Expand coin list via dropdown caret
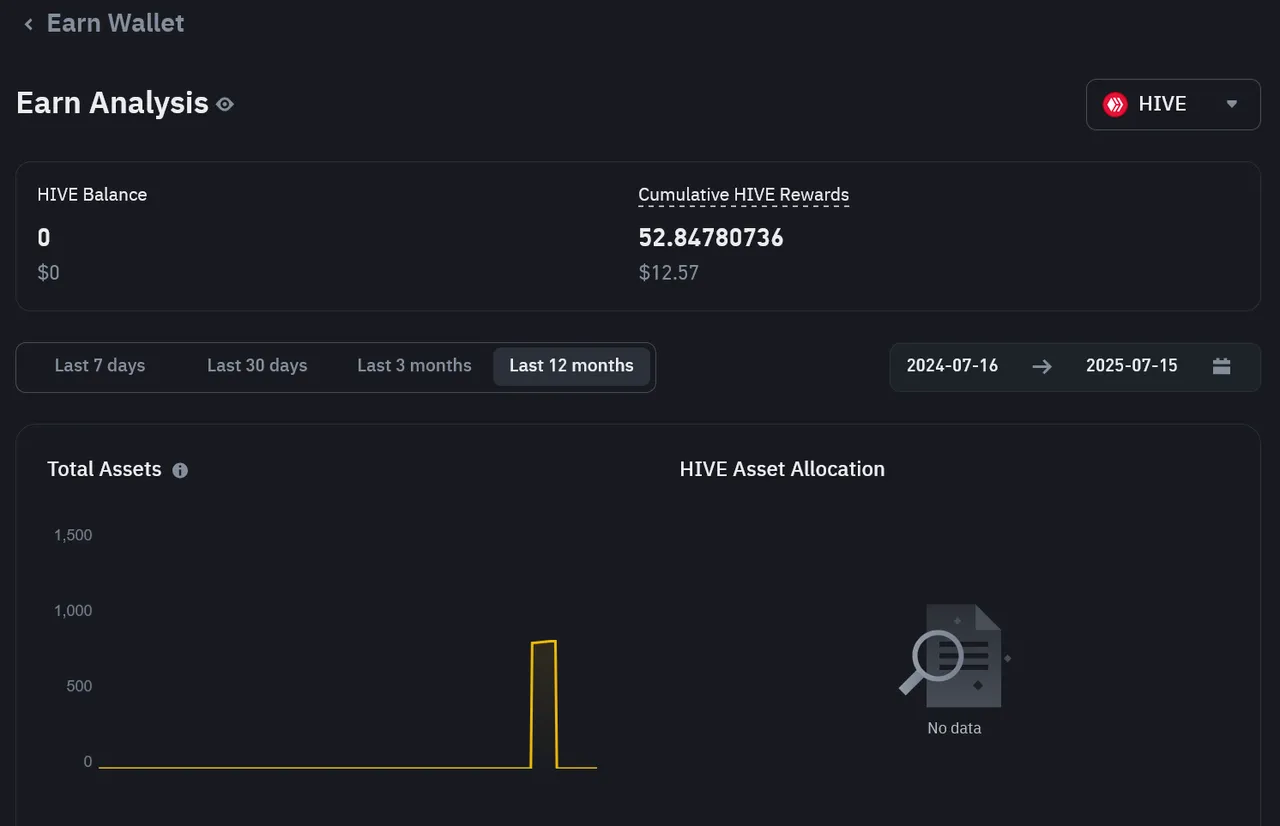The image size is (1280, 826). (1232, 104)
